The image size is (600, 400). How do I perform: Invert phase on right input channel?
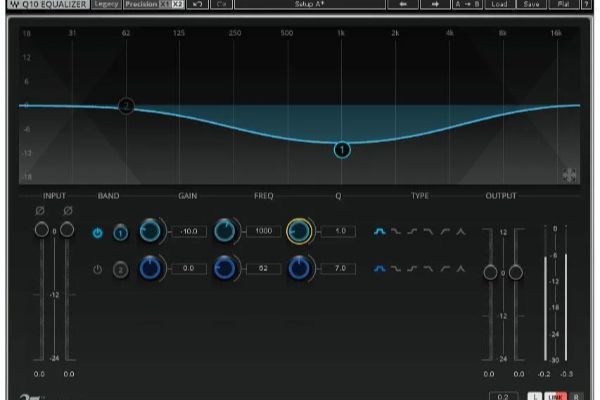click(68, 210)
